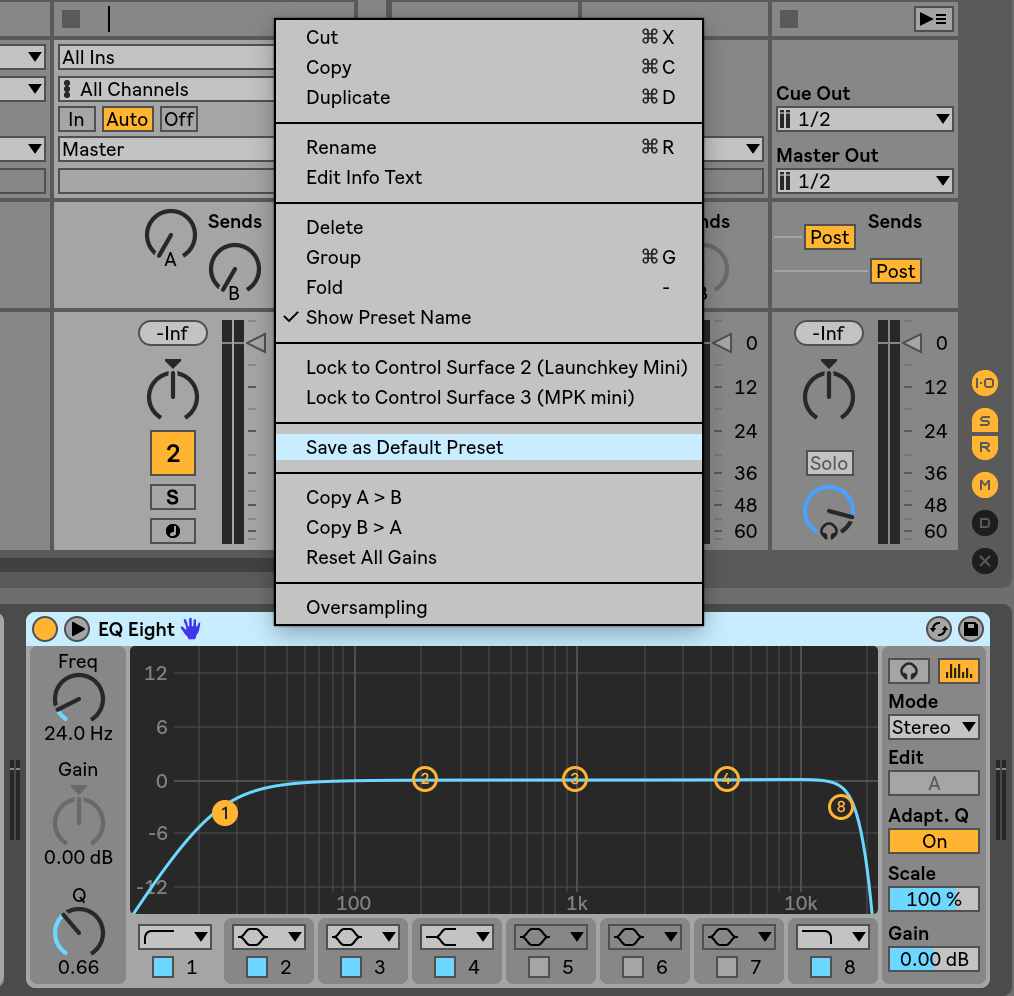Set monitor mode to Off
Viewport: 1014px width, 996px height.
(x=179, y=119)
